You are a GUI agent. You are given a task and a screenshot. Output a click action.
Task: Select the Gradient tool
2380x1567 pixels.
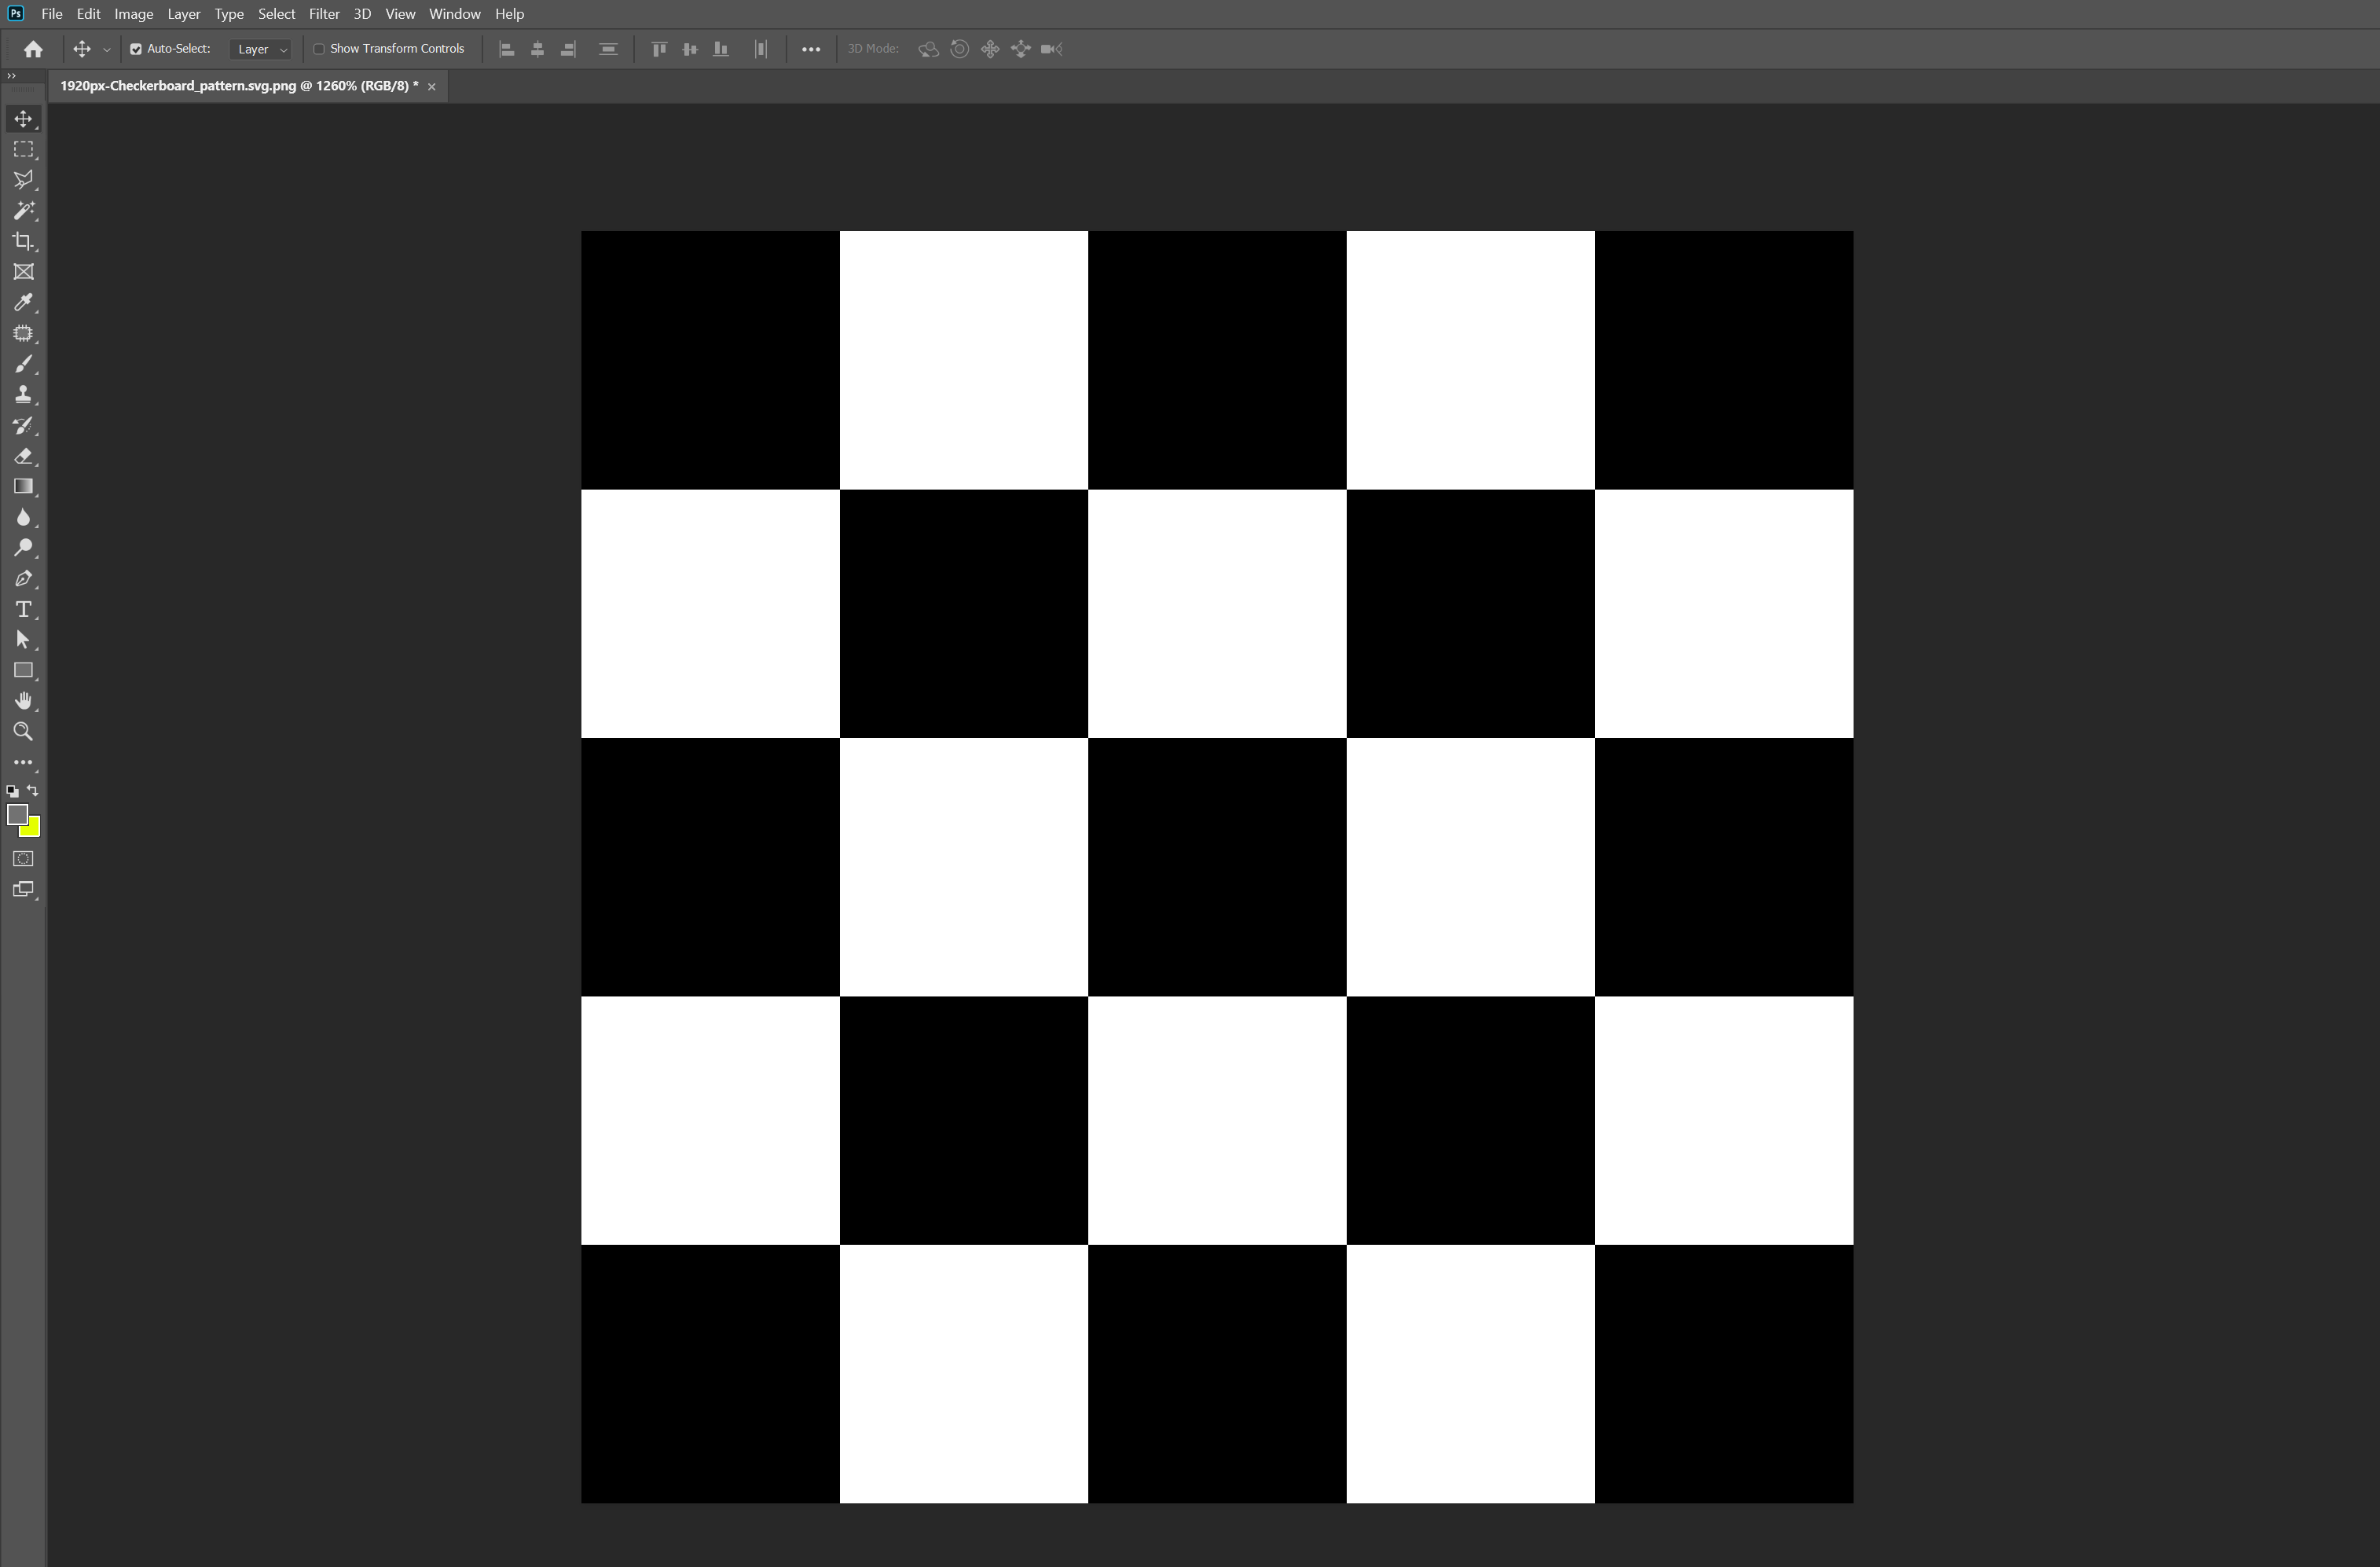click(x=23, y=487)
